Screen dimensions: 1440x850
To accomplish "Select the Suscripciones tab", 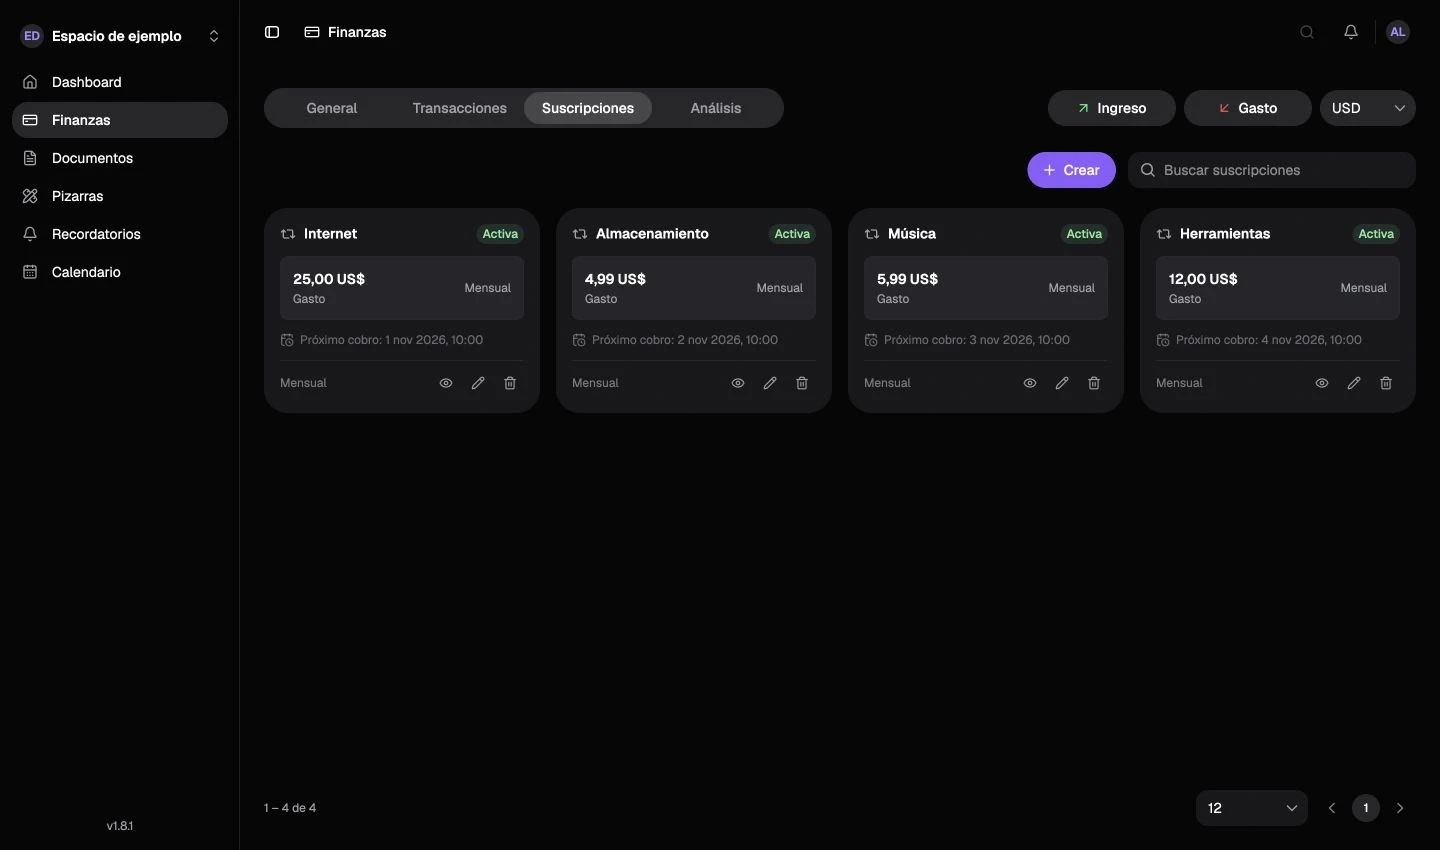I will (x=588, y=108).
